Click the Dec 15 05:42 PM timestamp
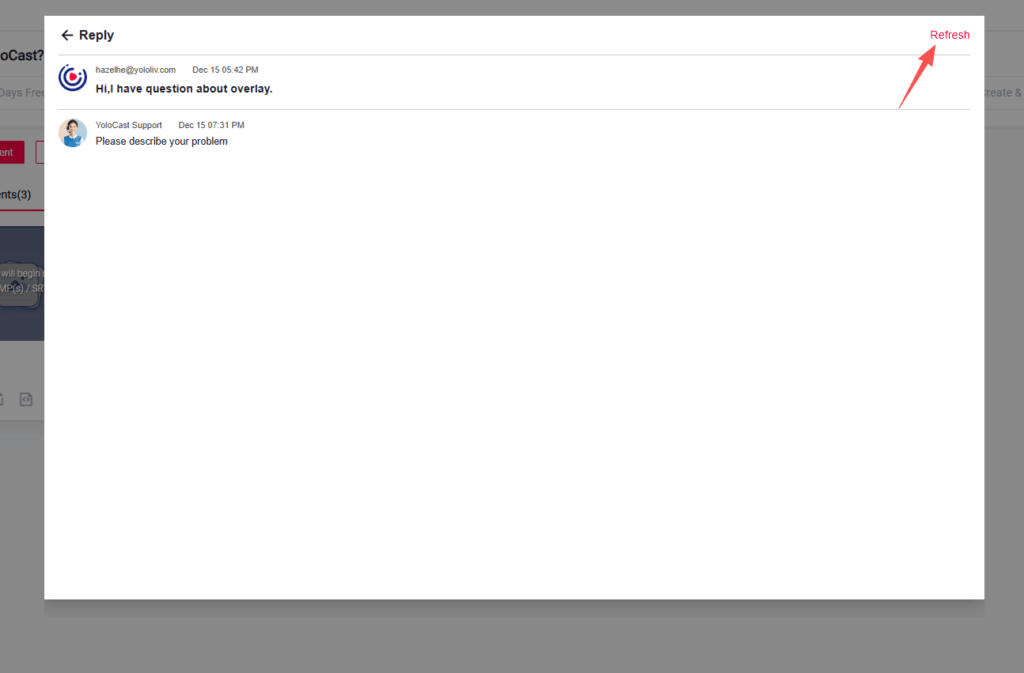 click(225, 70)
